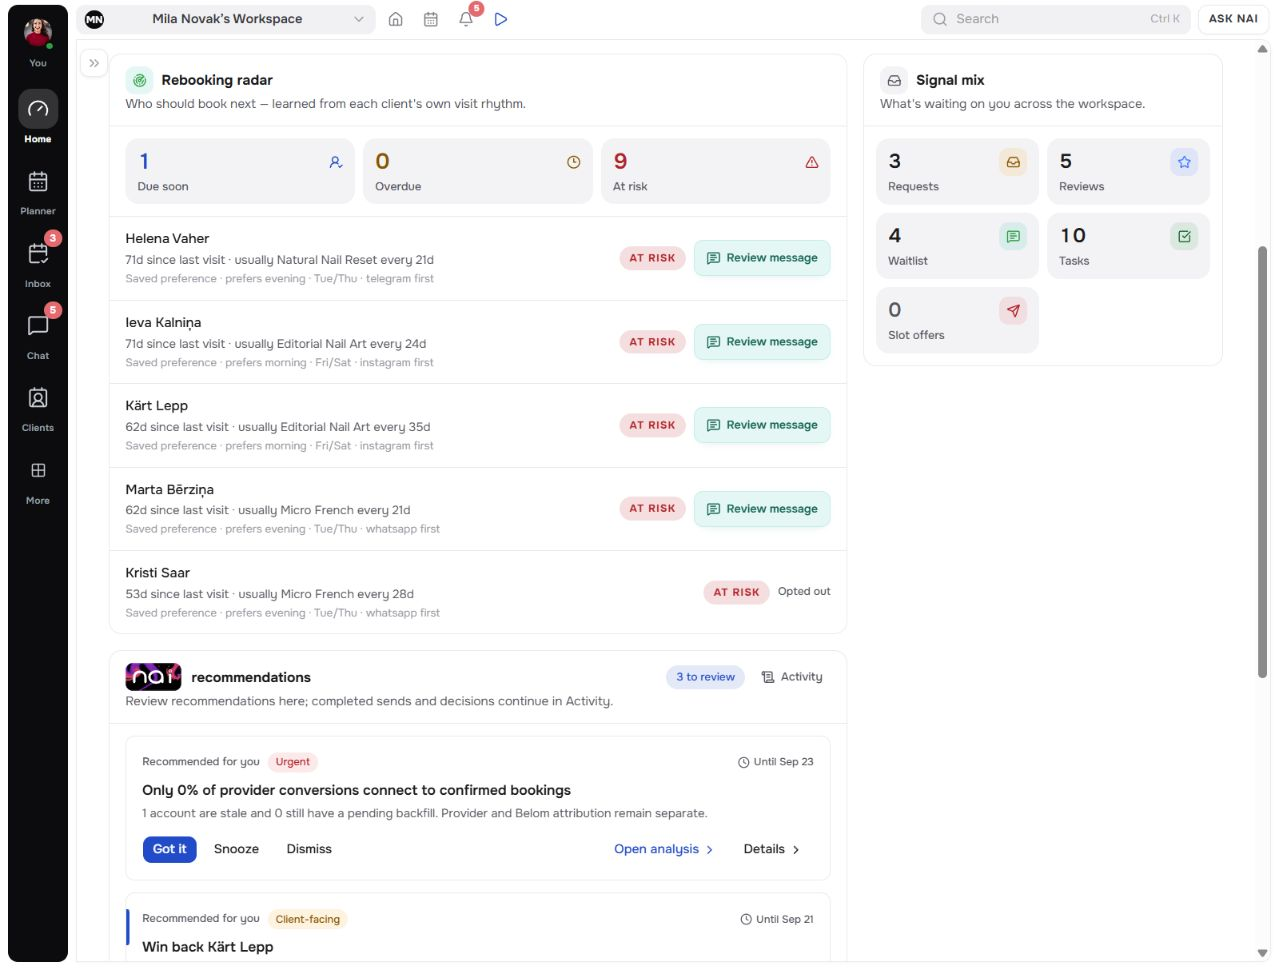Click the home icon in top bar
Viewport: 1280px width, 970px height.
pyautogui.click(x=396, y=19)
